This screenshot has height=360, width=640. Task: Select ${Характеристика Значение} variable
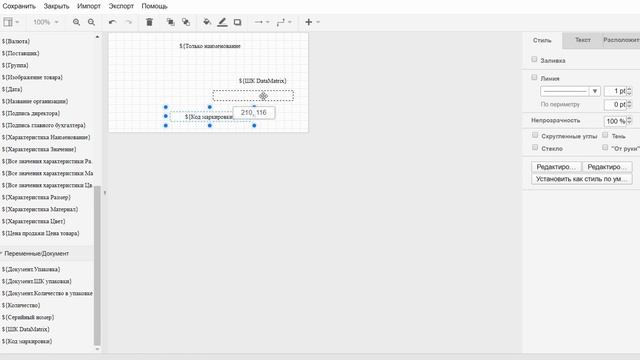(x=39, y=149)
